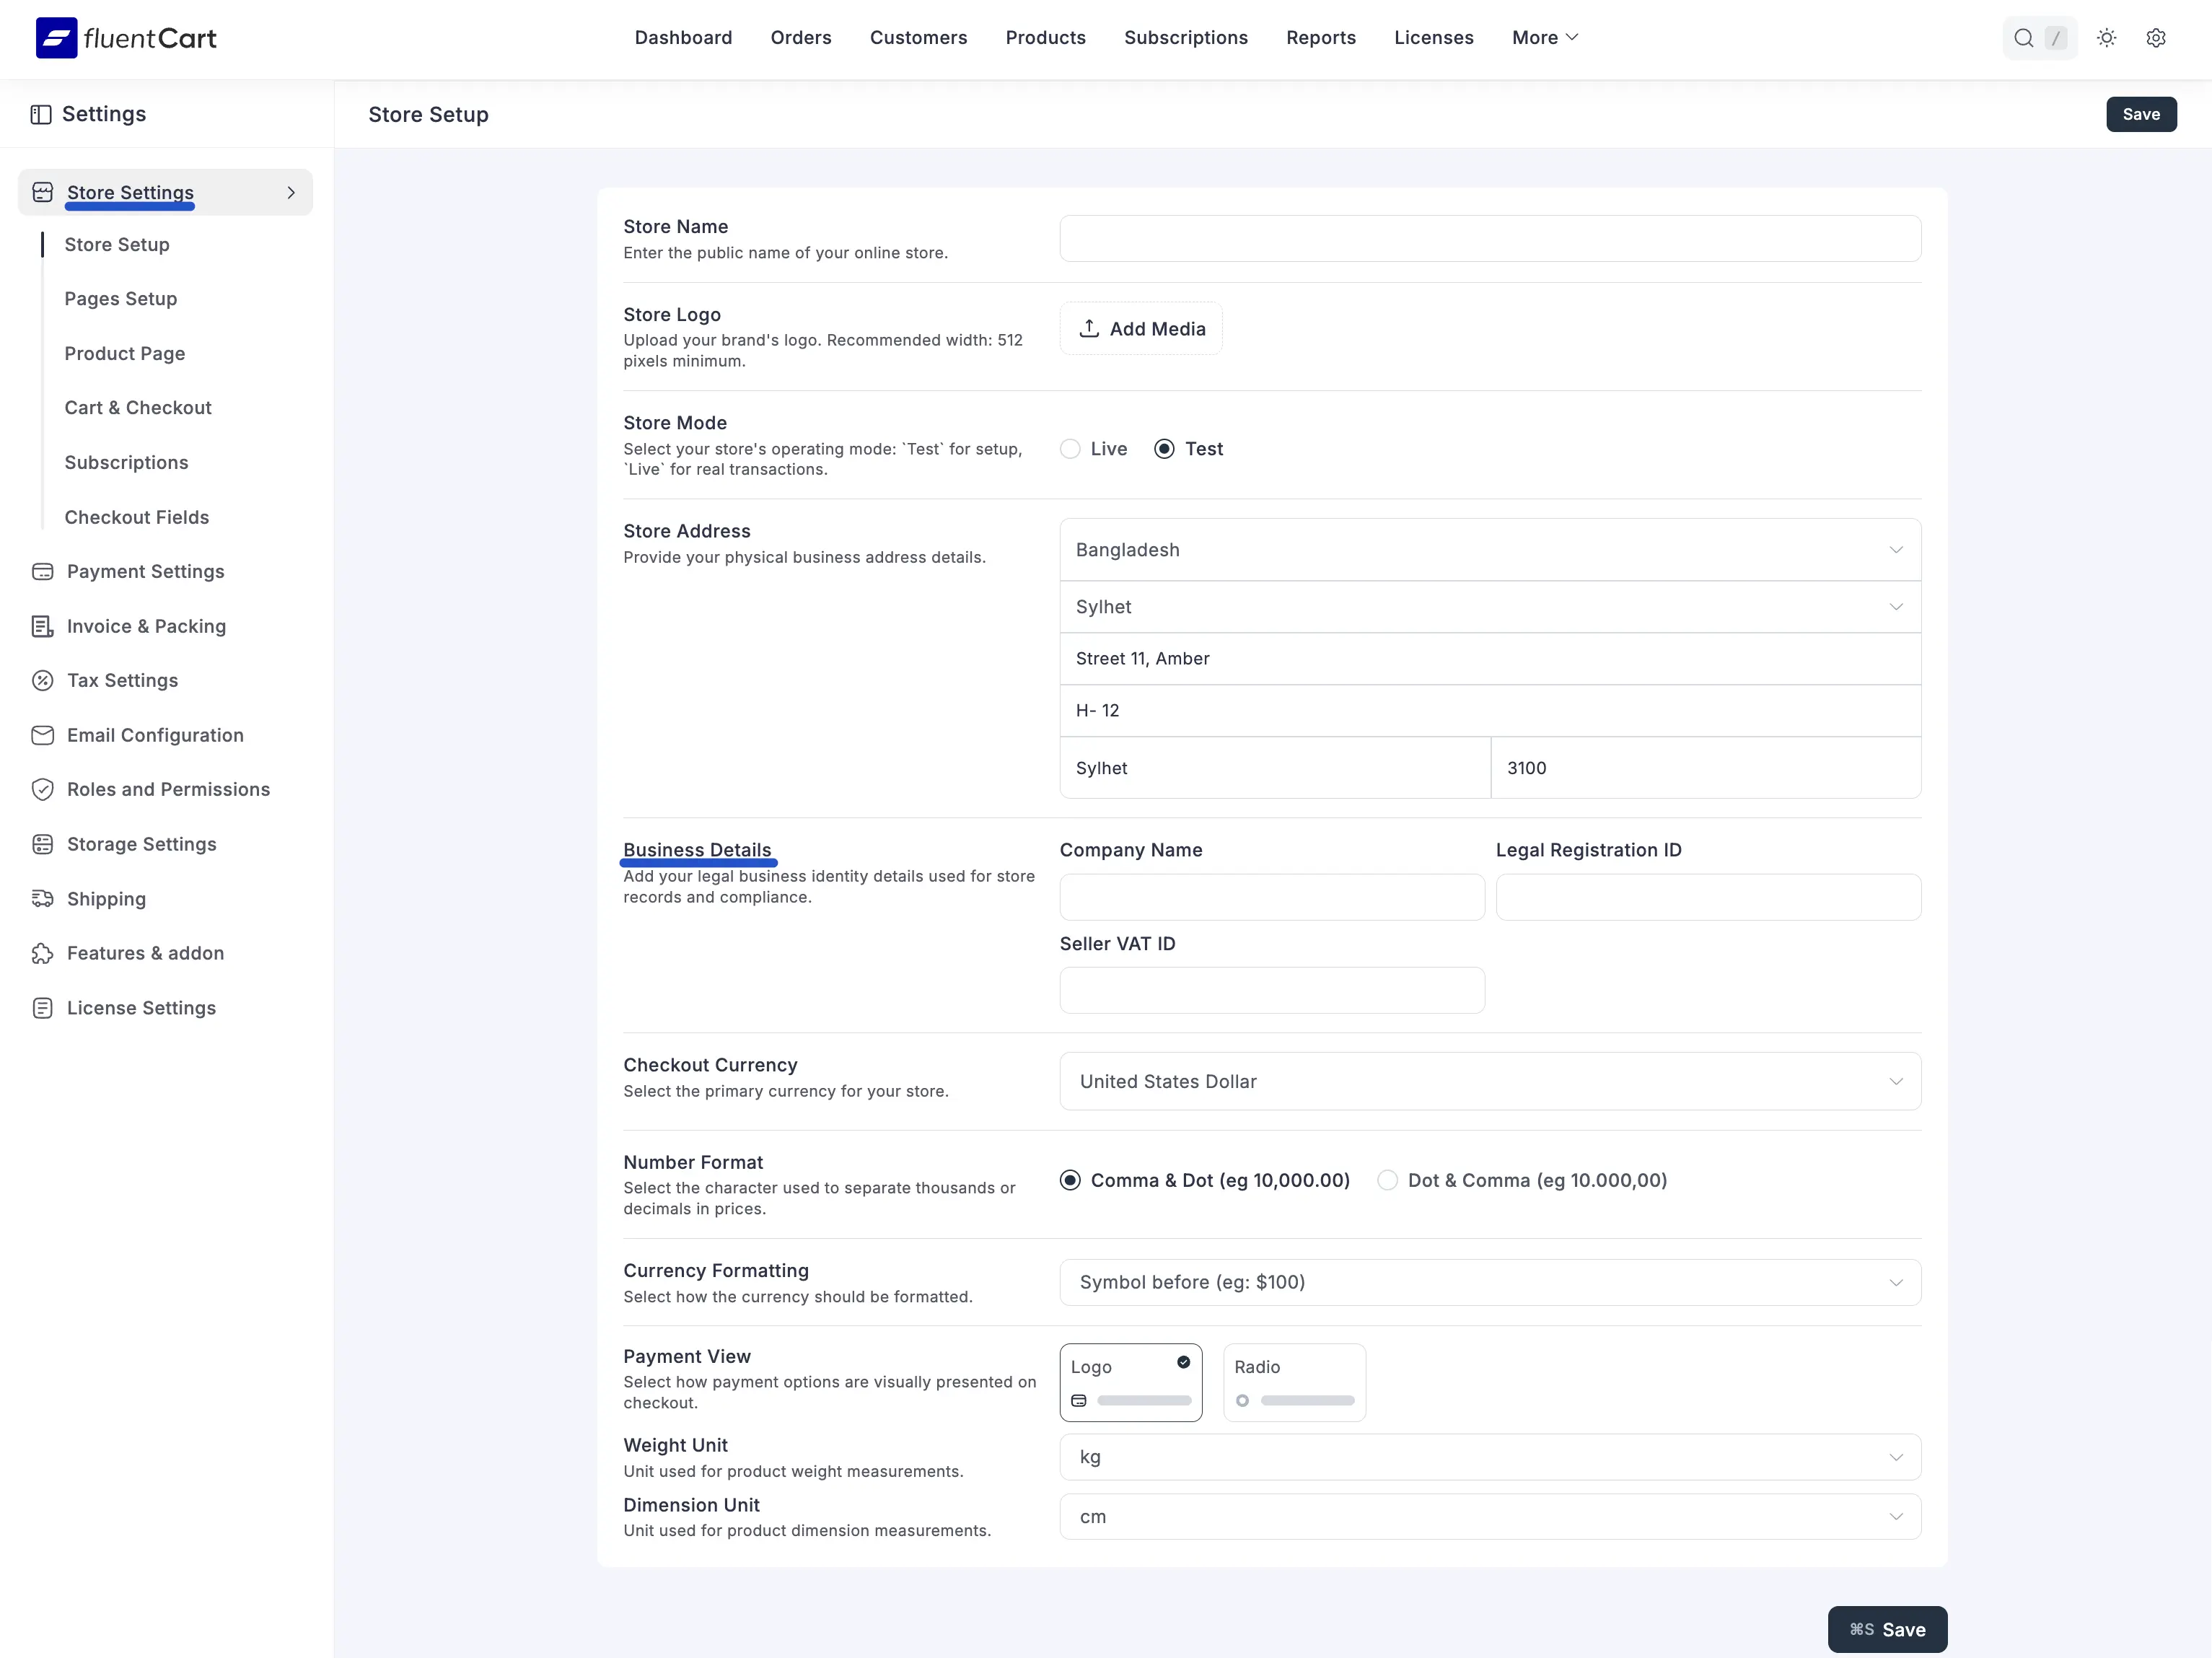Click the Street 11, Amber address field
Image resolution: width=2212 pixels, height=1658 pixels.
click(1490, 659)
